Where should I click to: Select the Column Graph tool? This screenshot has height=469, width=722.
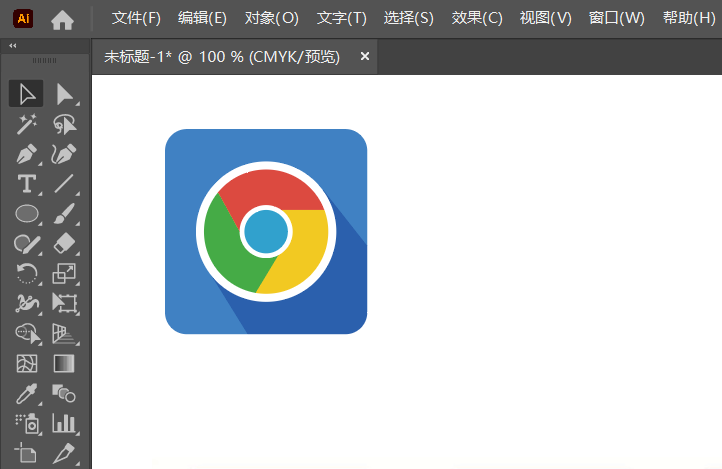[x=64, y=424]
